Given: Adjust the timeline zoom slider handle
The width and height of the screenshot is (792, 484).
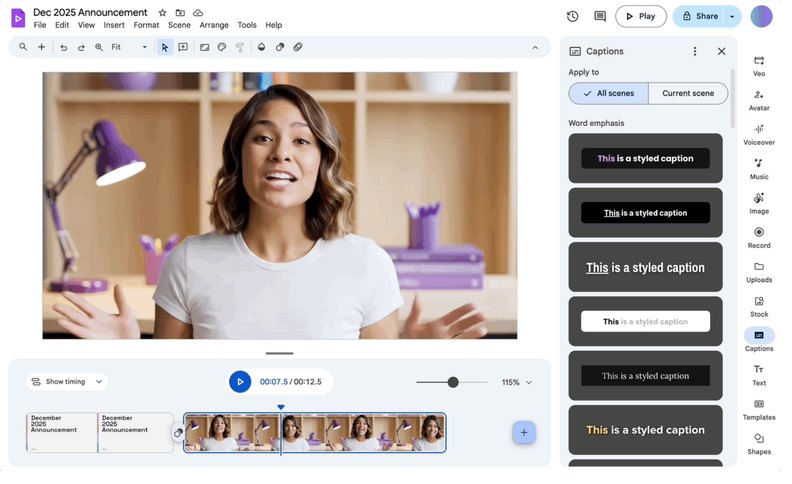Looking at the screenshot, I should (x=453, y=382).
